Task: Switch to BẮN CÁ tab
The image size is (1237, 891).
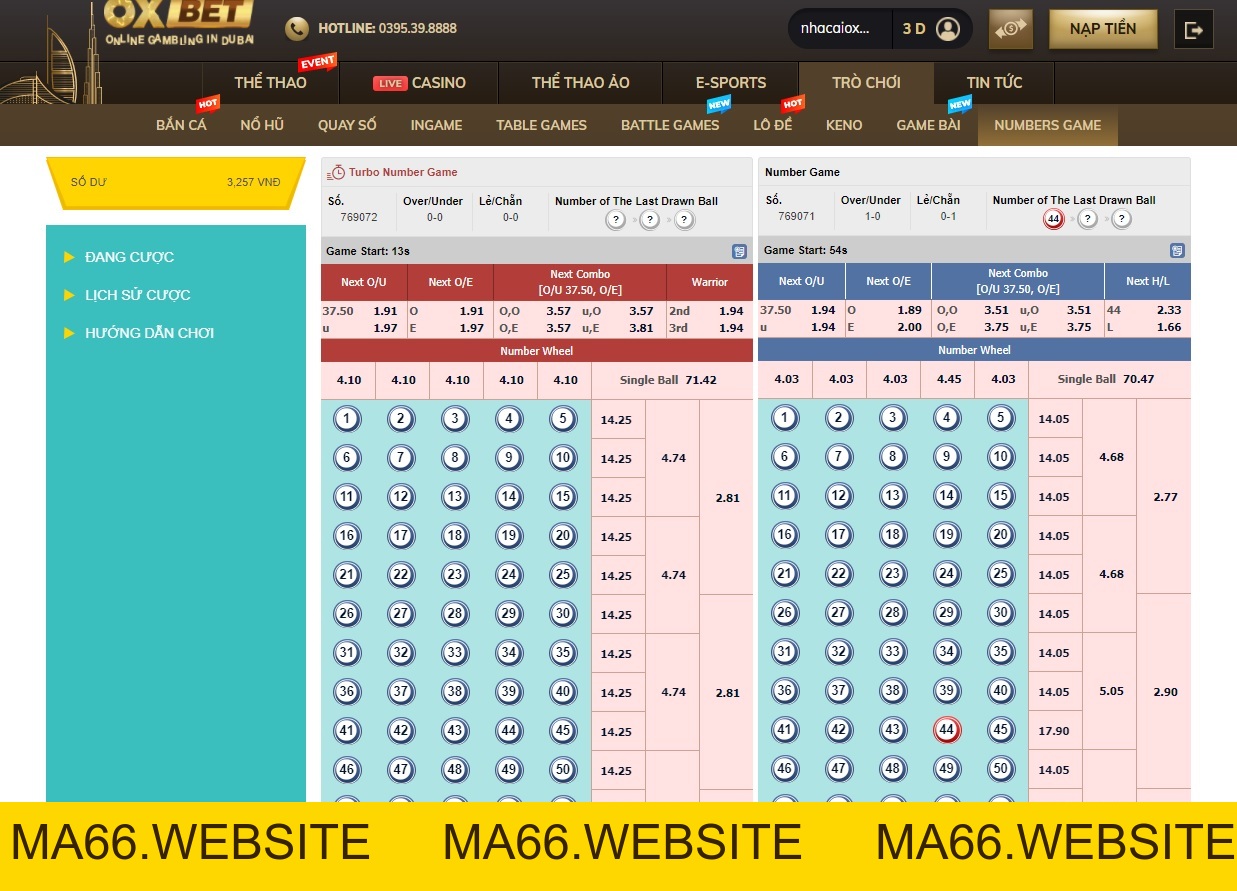Action: pyautogui.click(x=181, y=125)
